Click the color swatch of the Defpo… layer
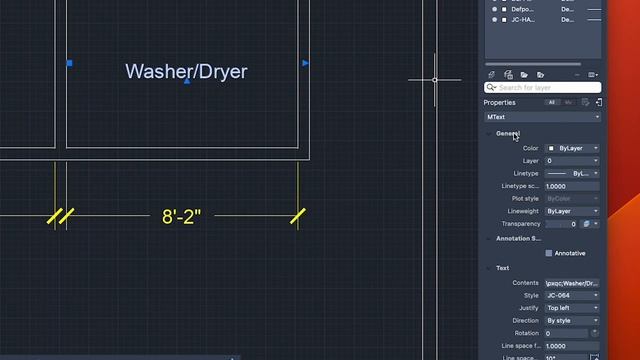 (x=504, y=9)
